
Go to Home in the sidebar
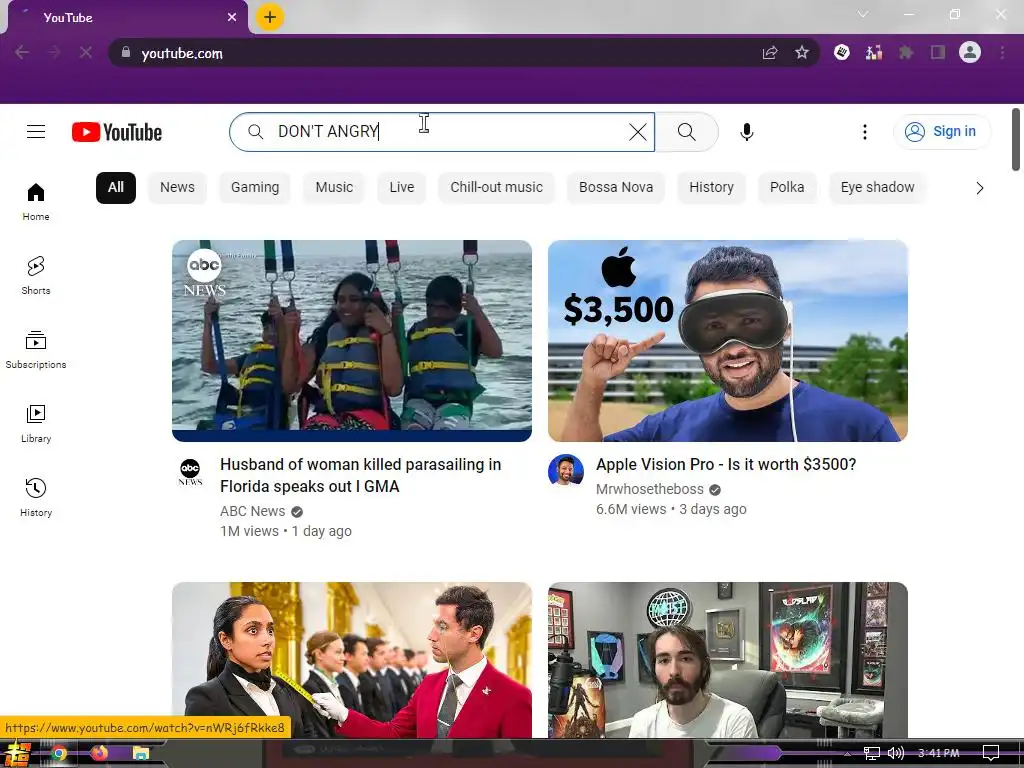tap(36, 202)
